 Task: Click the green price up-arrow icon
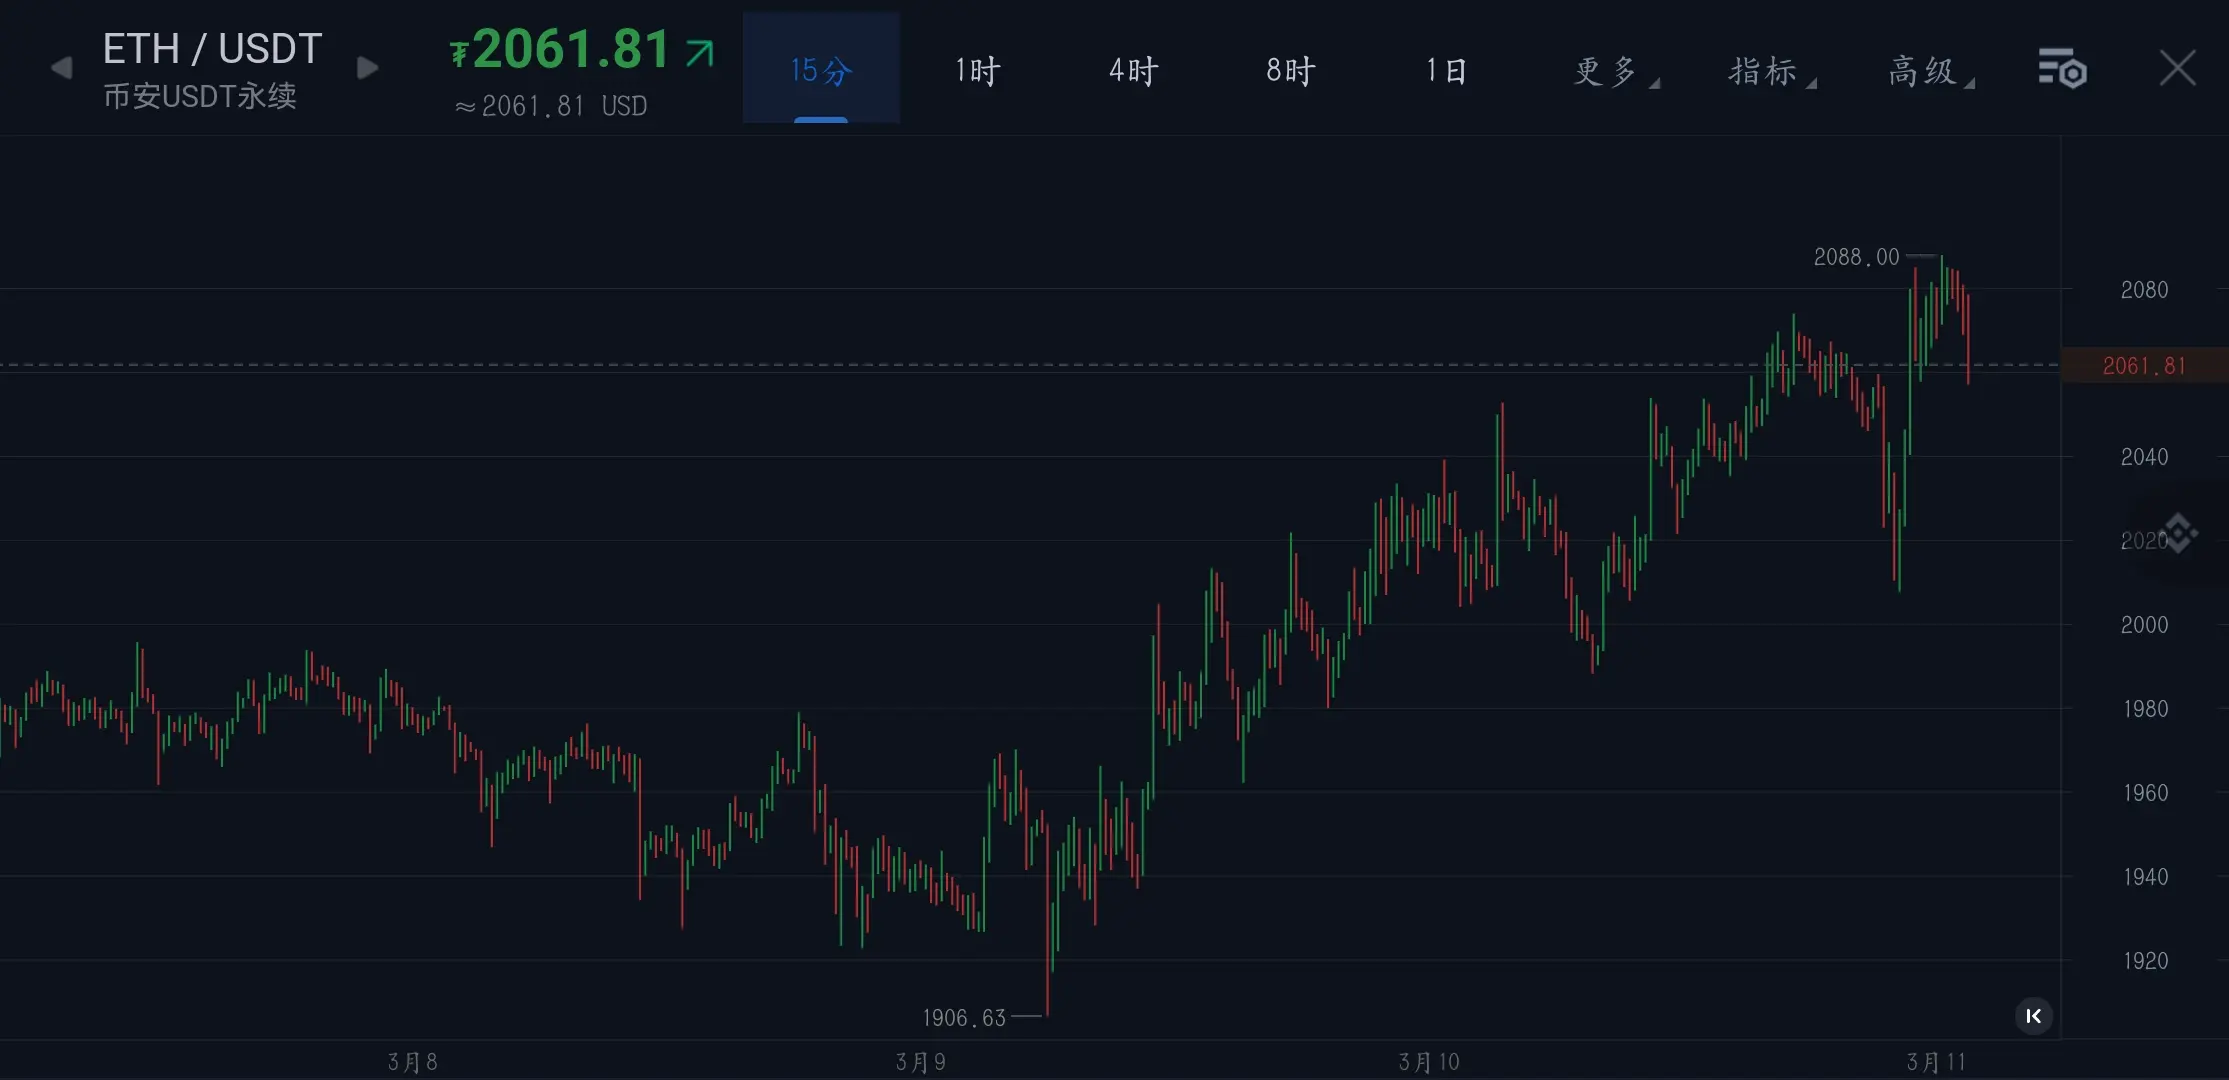click(x=700, y=52)
